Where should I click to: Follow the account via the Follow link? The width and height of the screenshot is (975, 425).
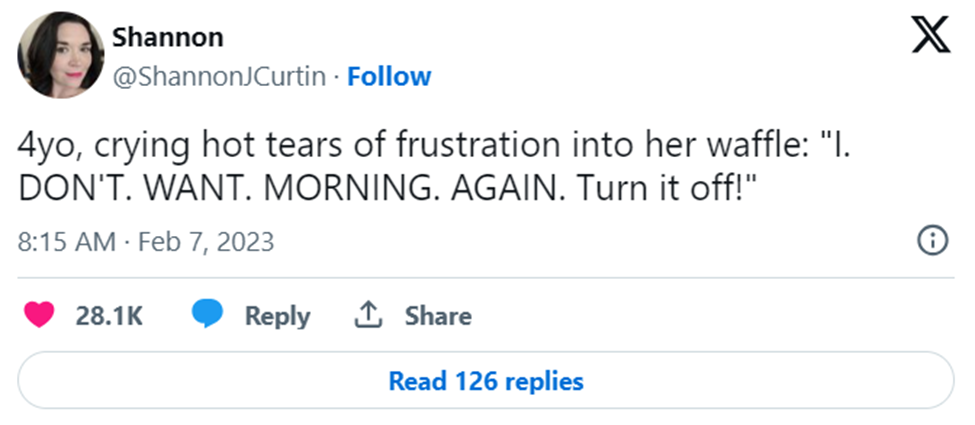click(x=389, y=77)
